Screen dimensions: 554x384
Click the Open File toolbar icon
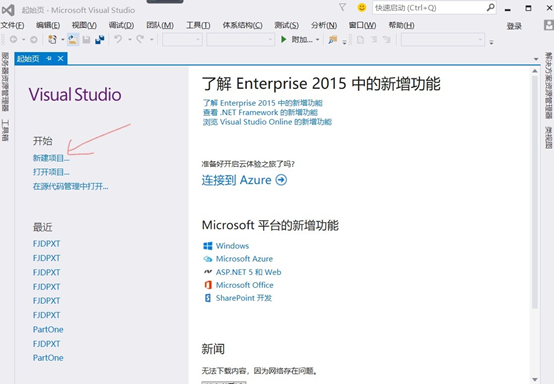click(73, 40)
